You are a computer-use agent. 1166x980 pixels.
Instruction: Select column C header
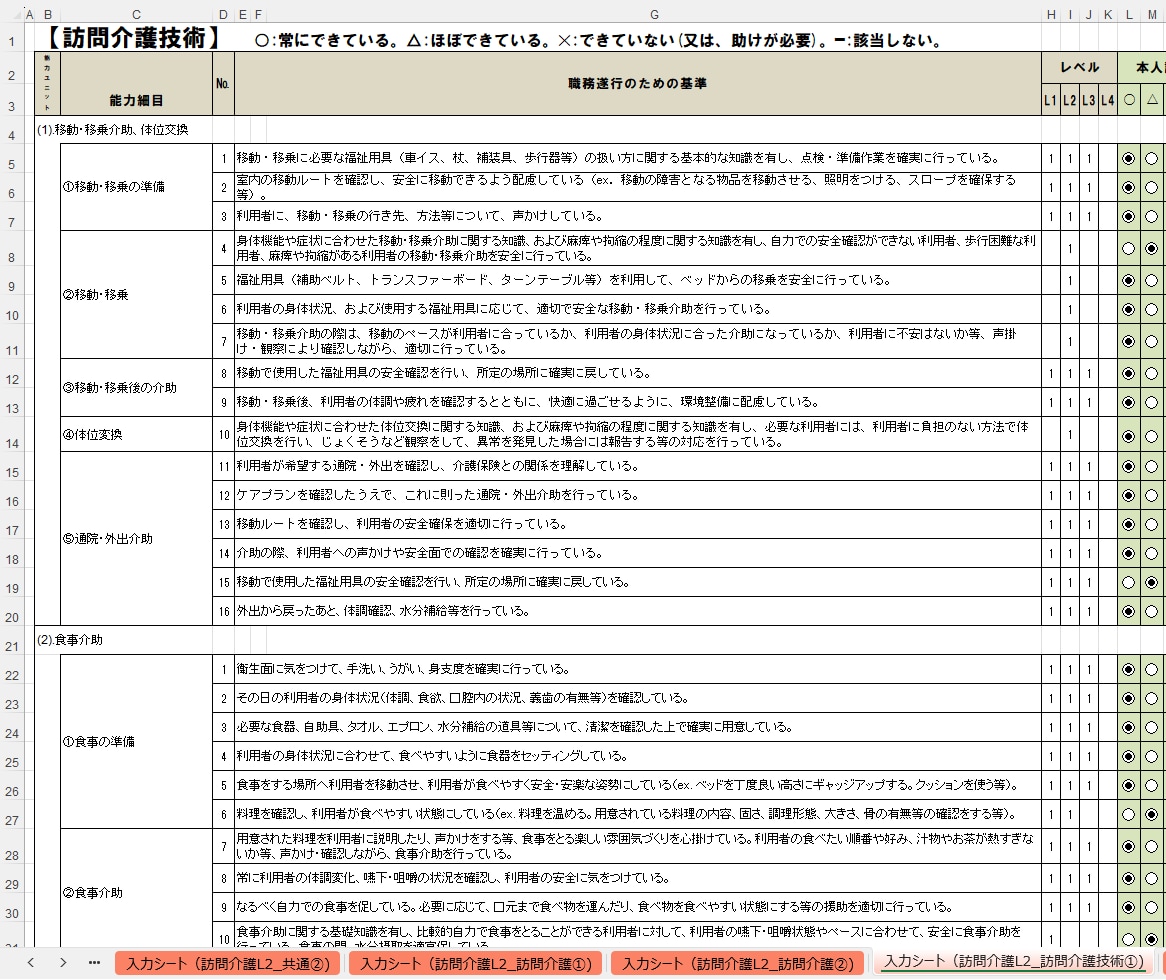pos(136,14)
